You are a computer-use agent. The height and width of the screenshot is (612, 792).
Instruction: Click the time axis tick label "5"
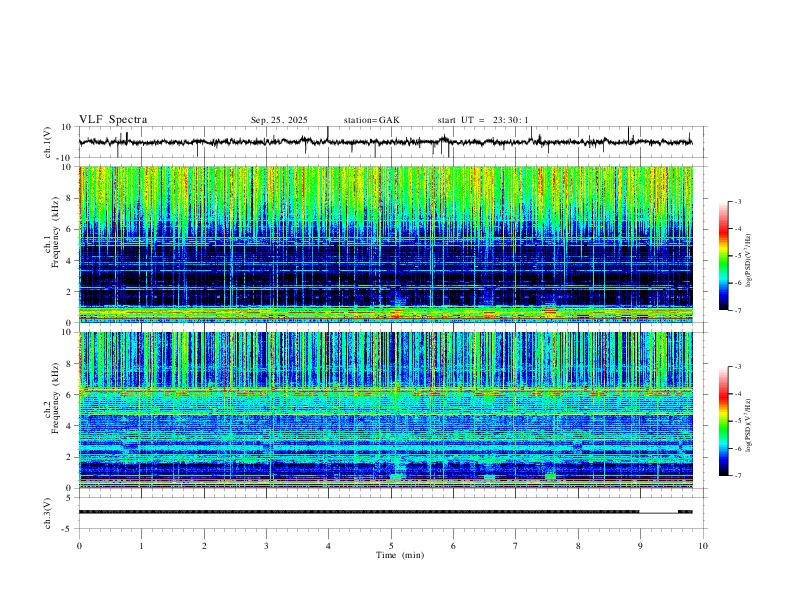tap(391, 546)
